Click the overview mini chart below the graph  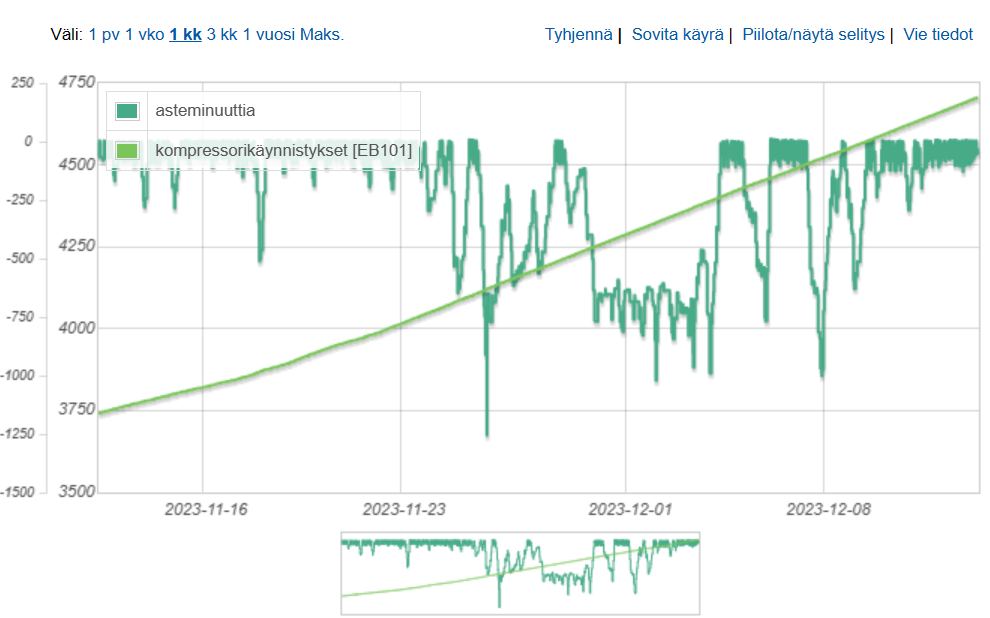click(x=520, y=573)
